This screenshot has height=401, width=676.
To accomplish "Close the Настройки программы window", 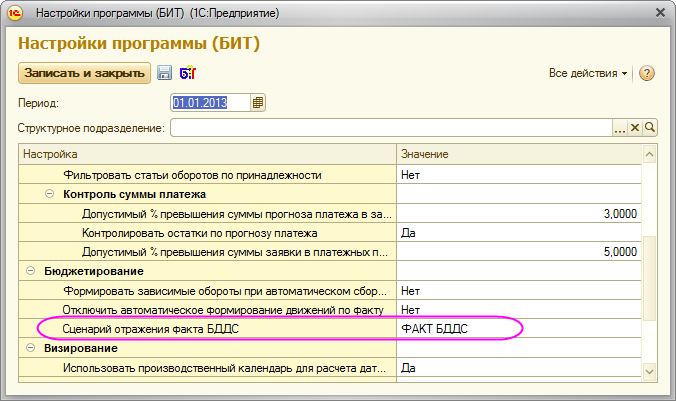I will point(660,13).
